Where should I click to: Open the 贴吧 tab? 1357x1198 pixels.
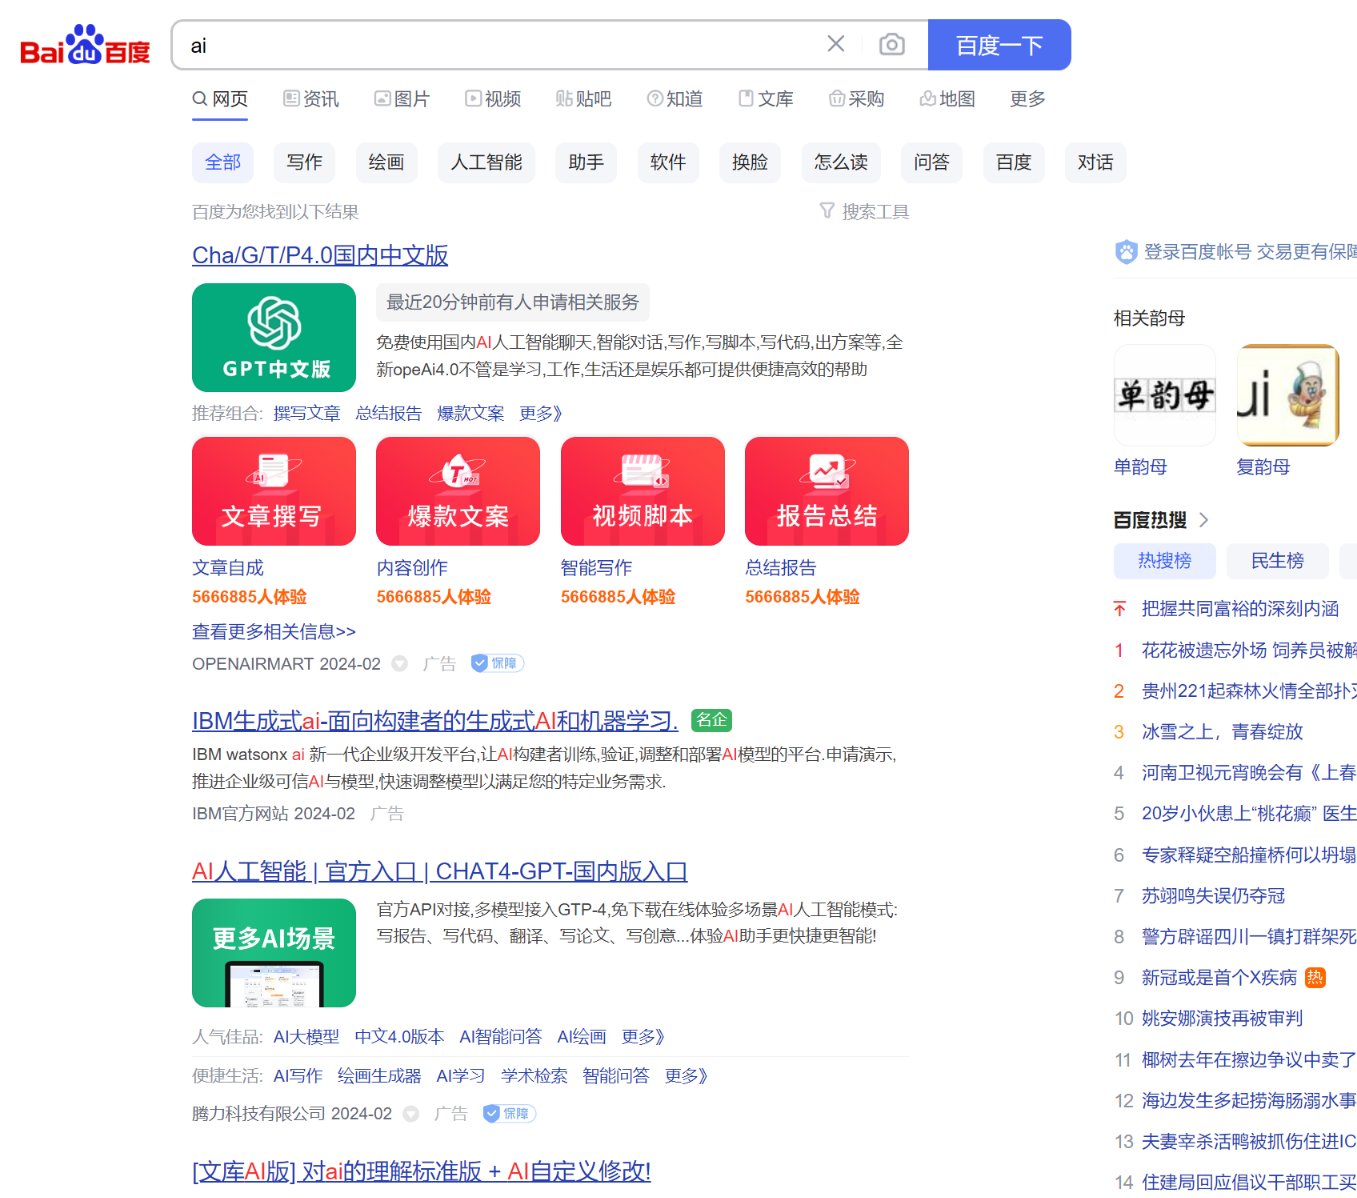[584, 99]
